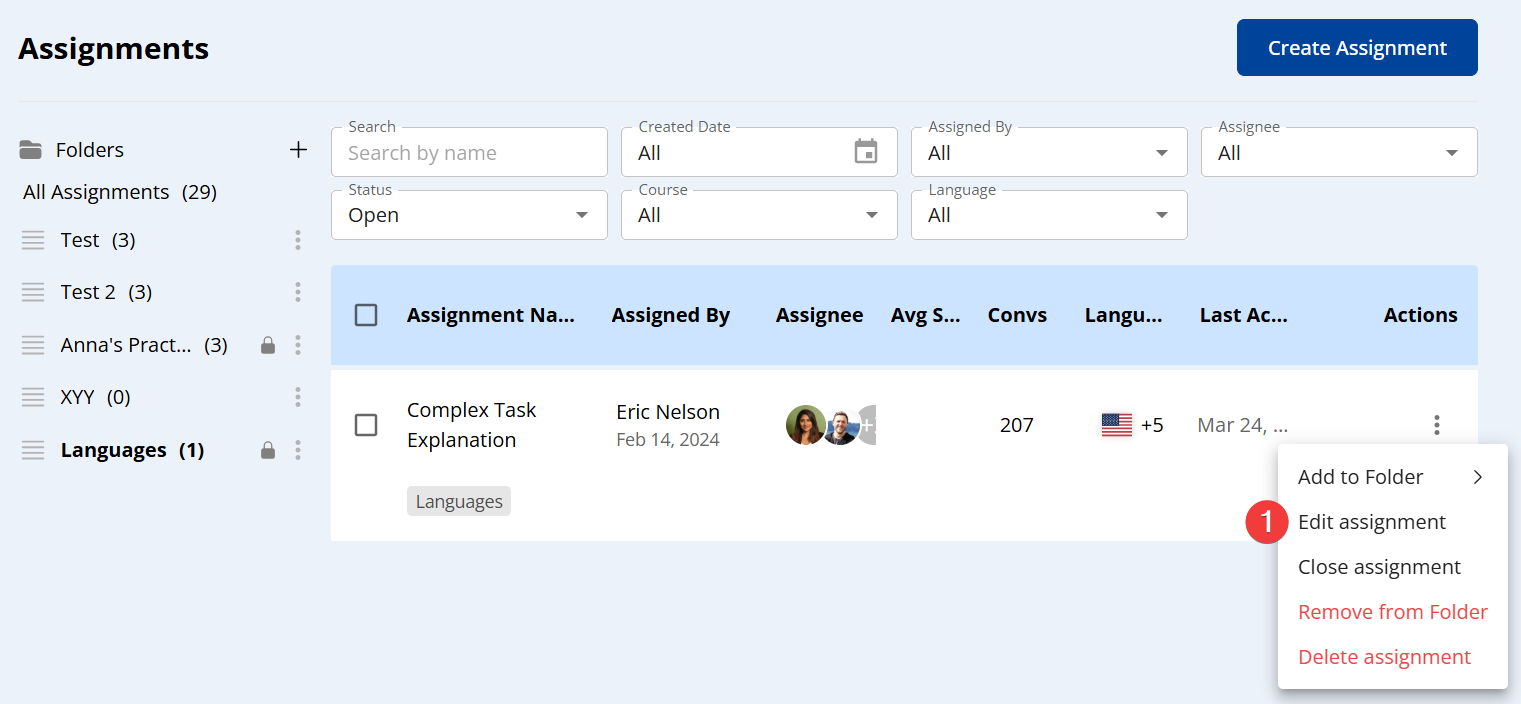Open three-dot menu for Test folder
This screenshot has height=704, width=1521.
298,240
